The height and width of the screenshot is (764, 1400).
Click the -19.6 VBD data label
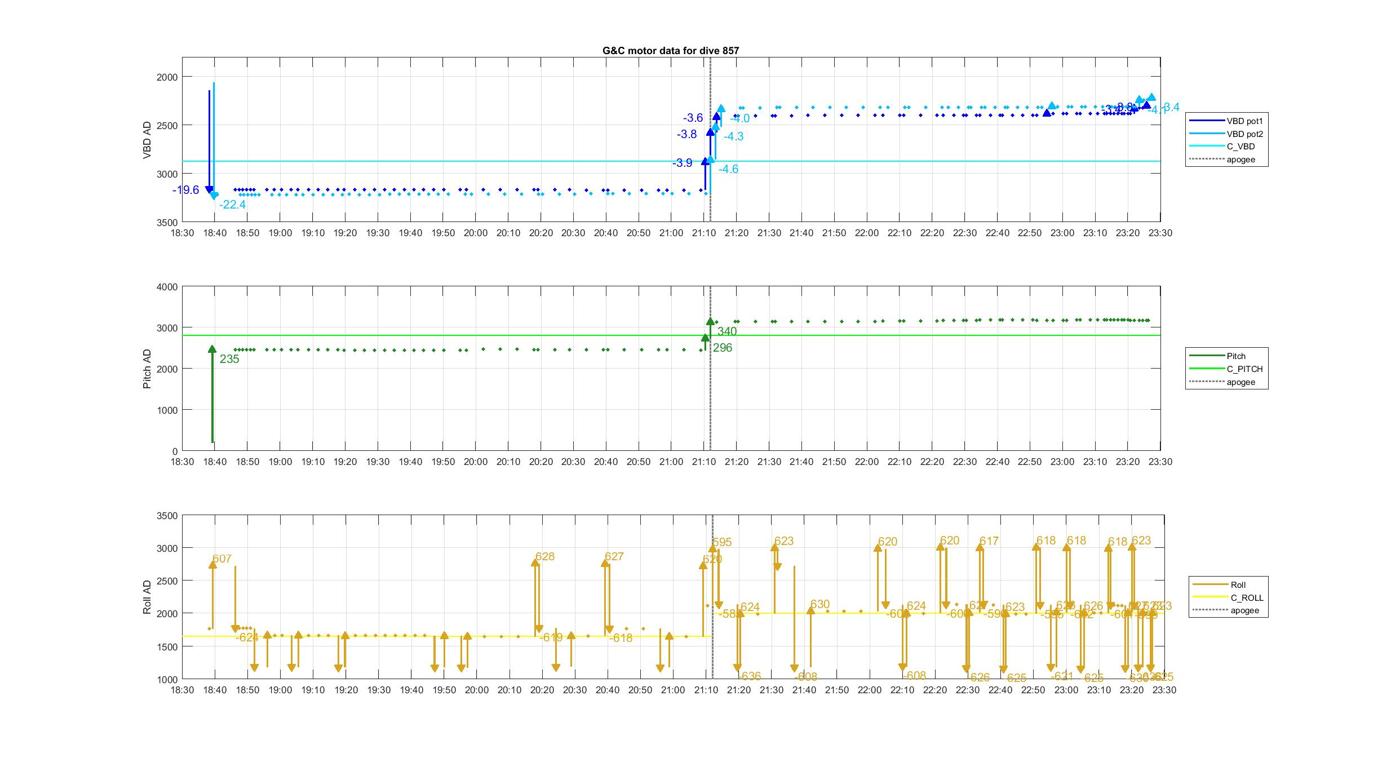click(x=186, y=190)
